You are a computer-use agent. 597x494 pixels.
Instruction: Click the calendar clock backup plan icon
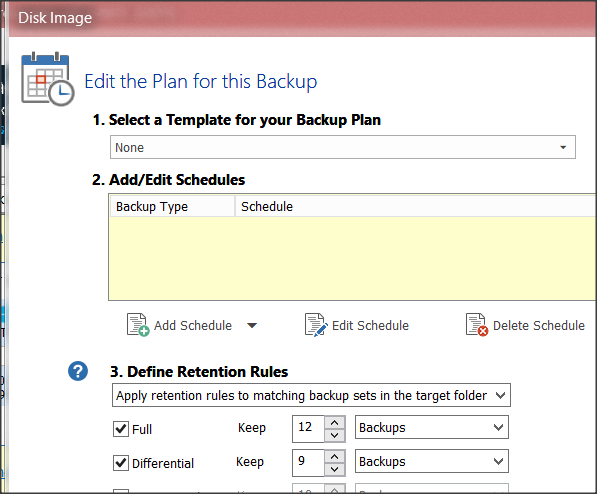48,79
